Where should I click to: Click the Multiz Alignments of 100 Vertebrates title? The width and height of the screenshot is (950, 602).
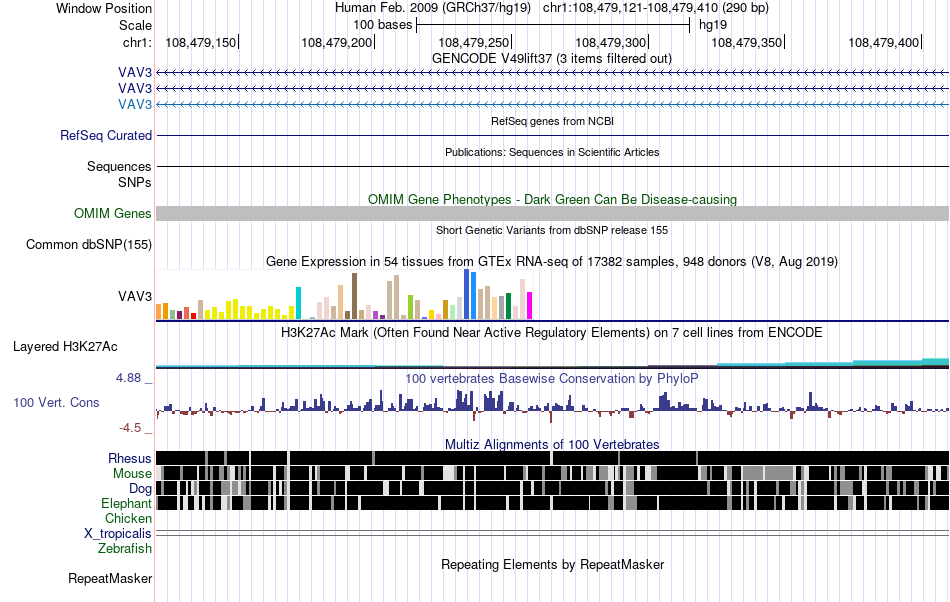[552, 444]
